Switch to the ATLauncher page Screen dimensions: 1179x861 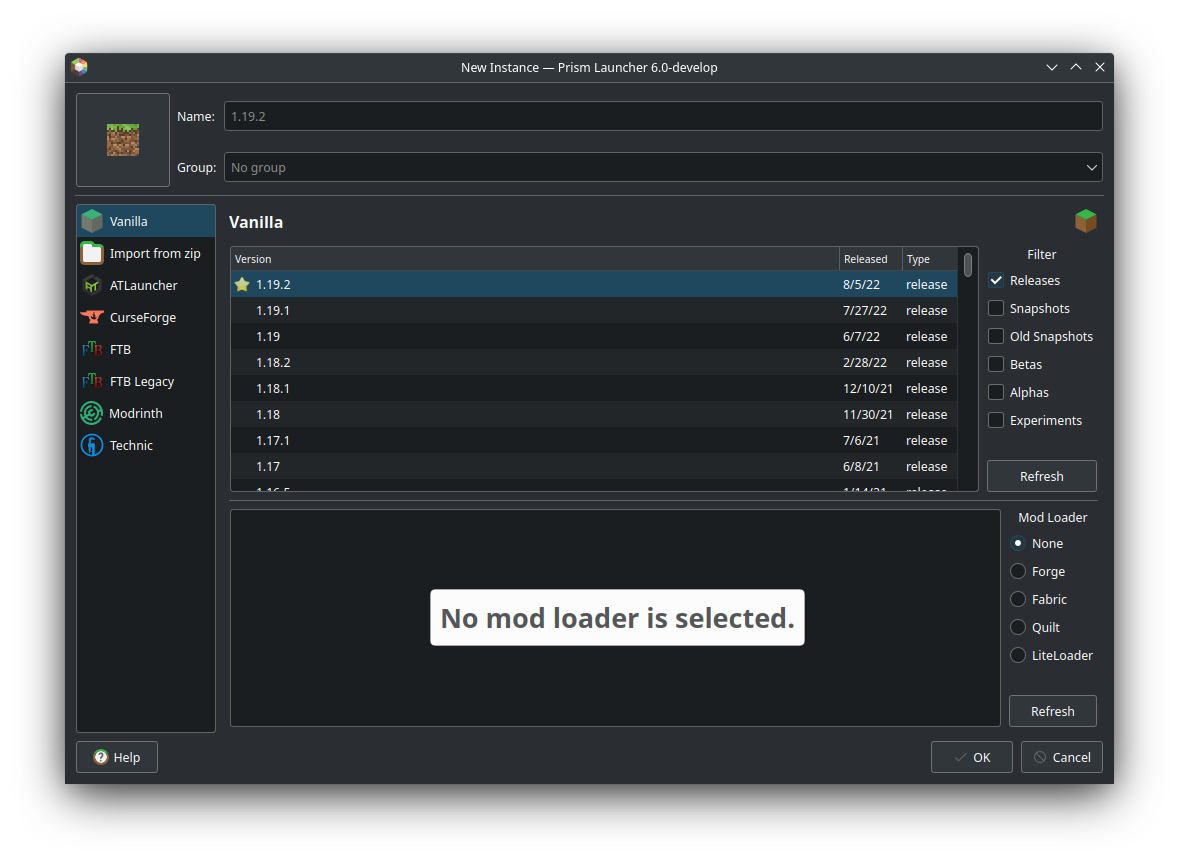146,285
